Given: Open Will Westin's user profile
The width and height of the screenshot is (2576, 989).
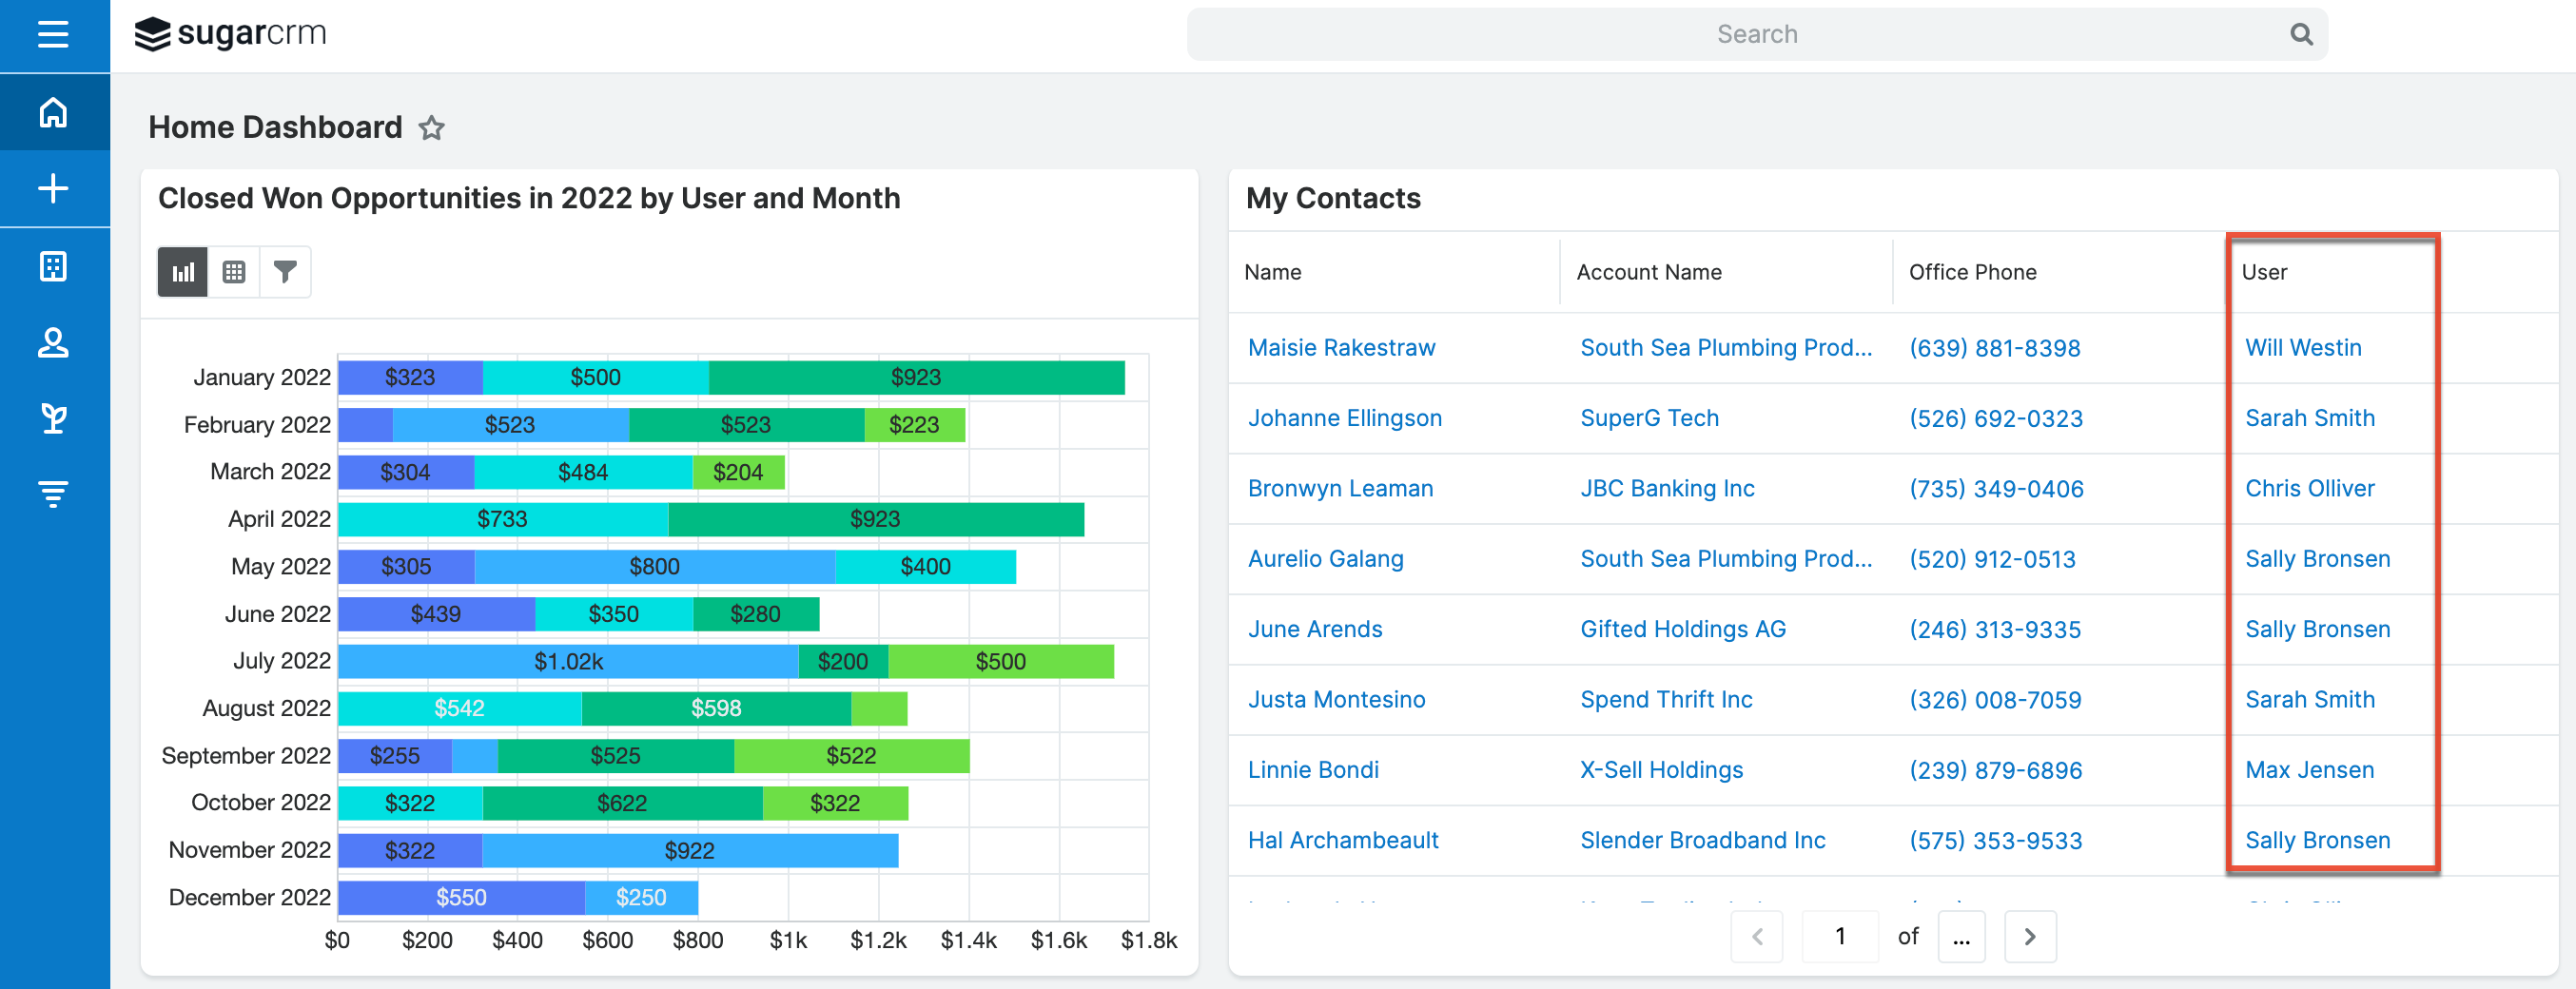Looking at the screenshot, I should click(2303, 347).
